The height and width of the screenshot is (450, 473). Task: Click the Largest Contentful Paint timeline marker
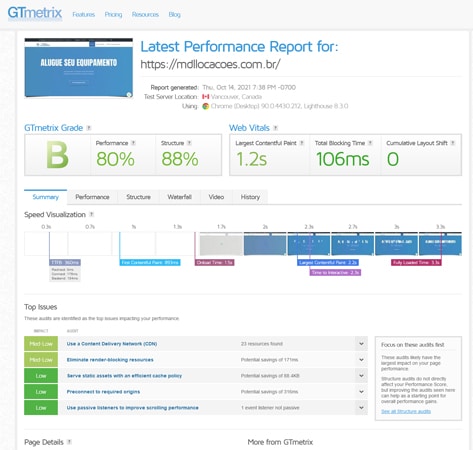[328, 263]
